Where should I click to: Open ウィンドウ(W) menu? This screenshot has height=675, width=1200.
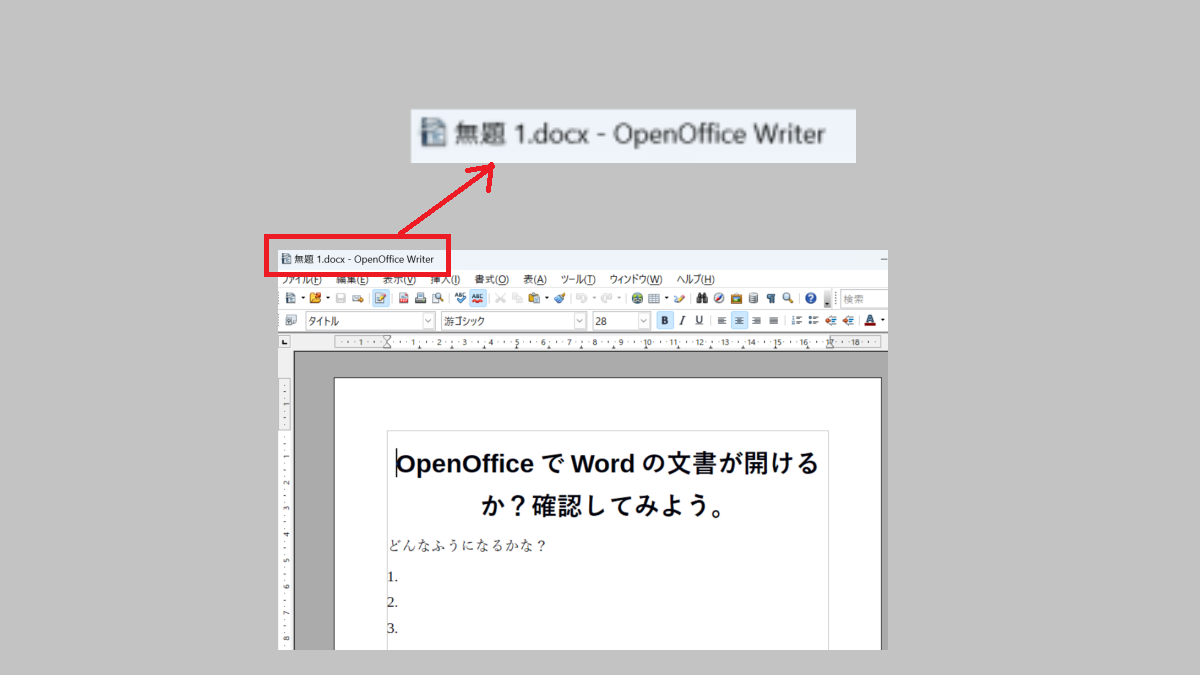(x=636, y=280)
